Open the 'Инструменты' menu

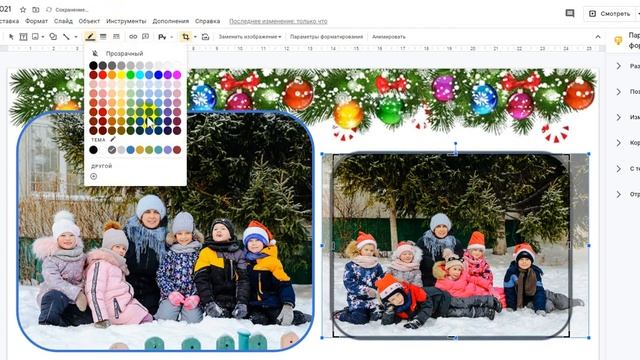point(126,21)
